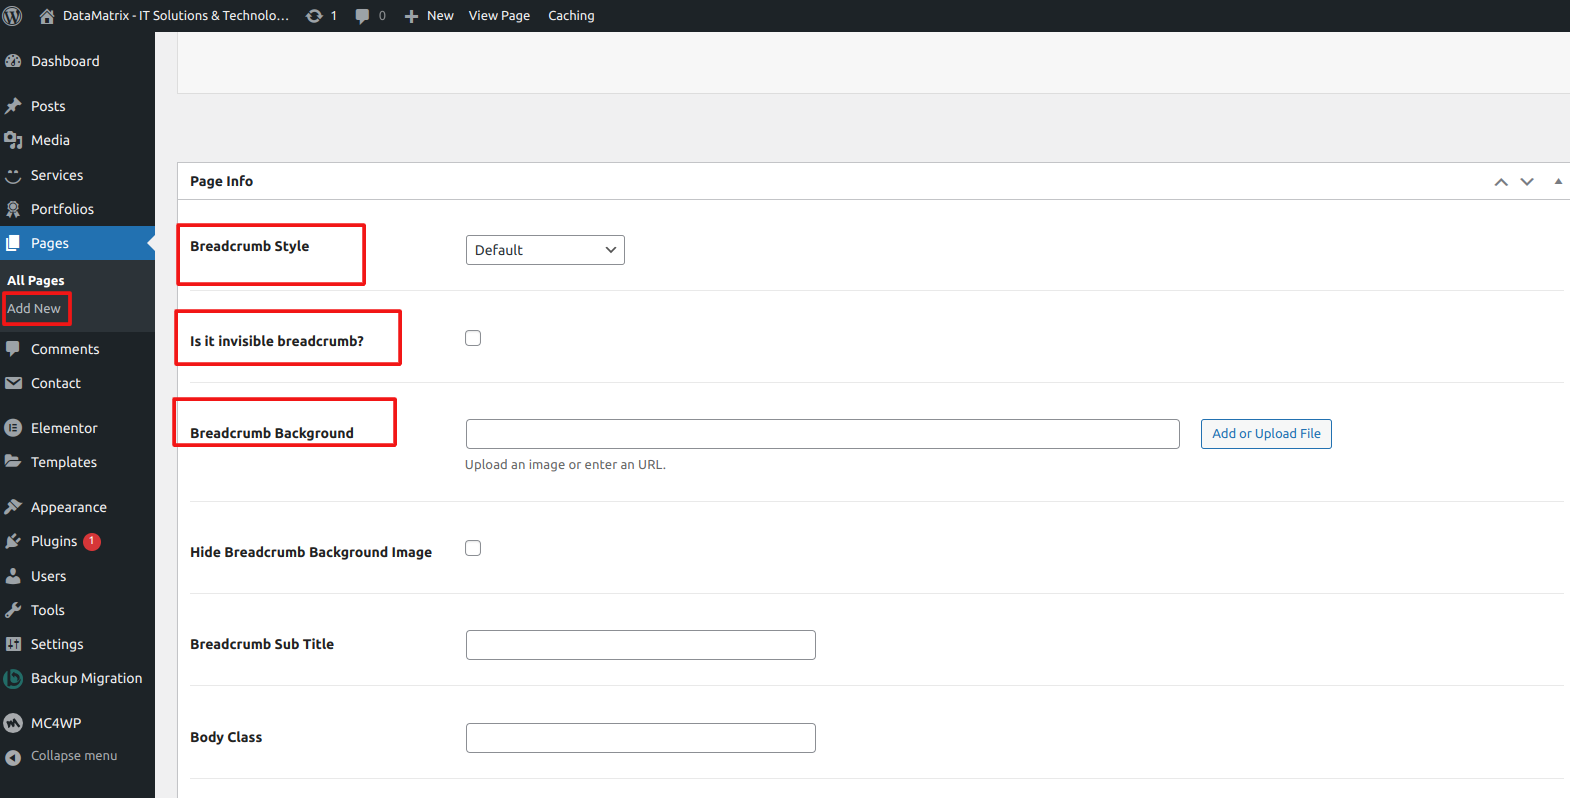Click the Breadcrumb Background URL field

tap(822, 434)
